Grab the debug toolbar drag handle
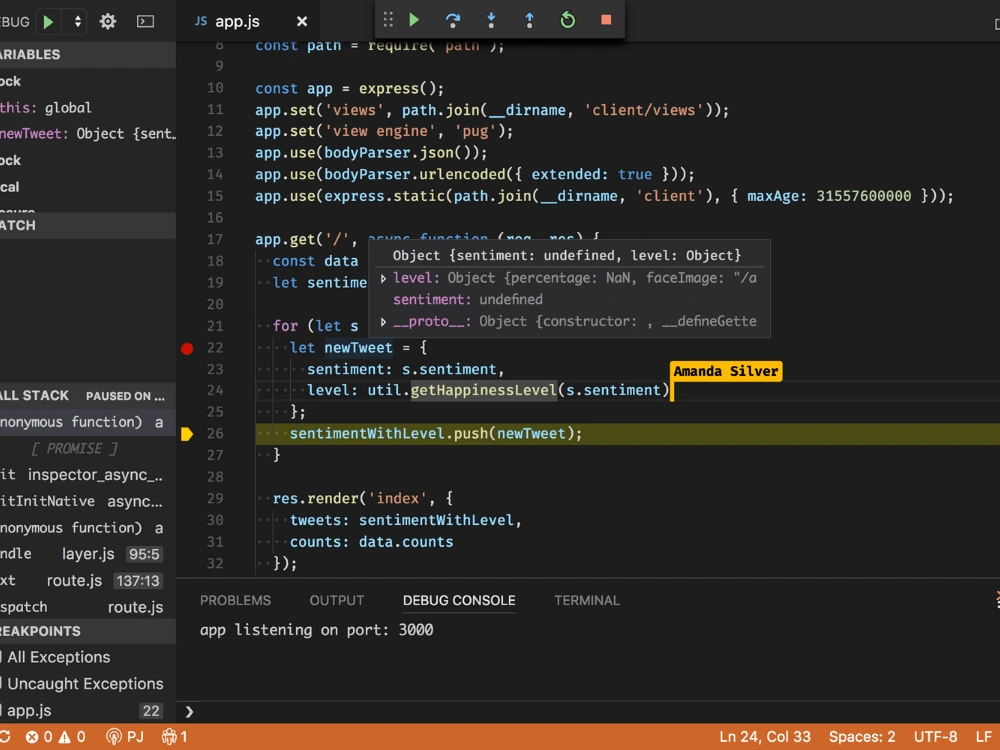This screenshot has height=750, width=1000. click(388, 20)
